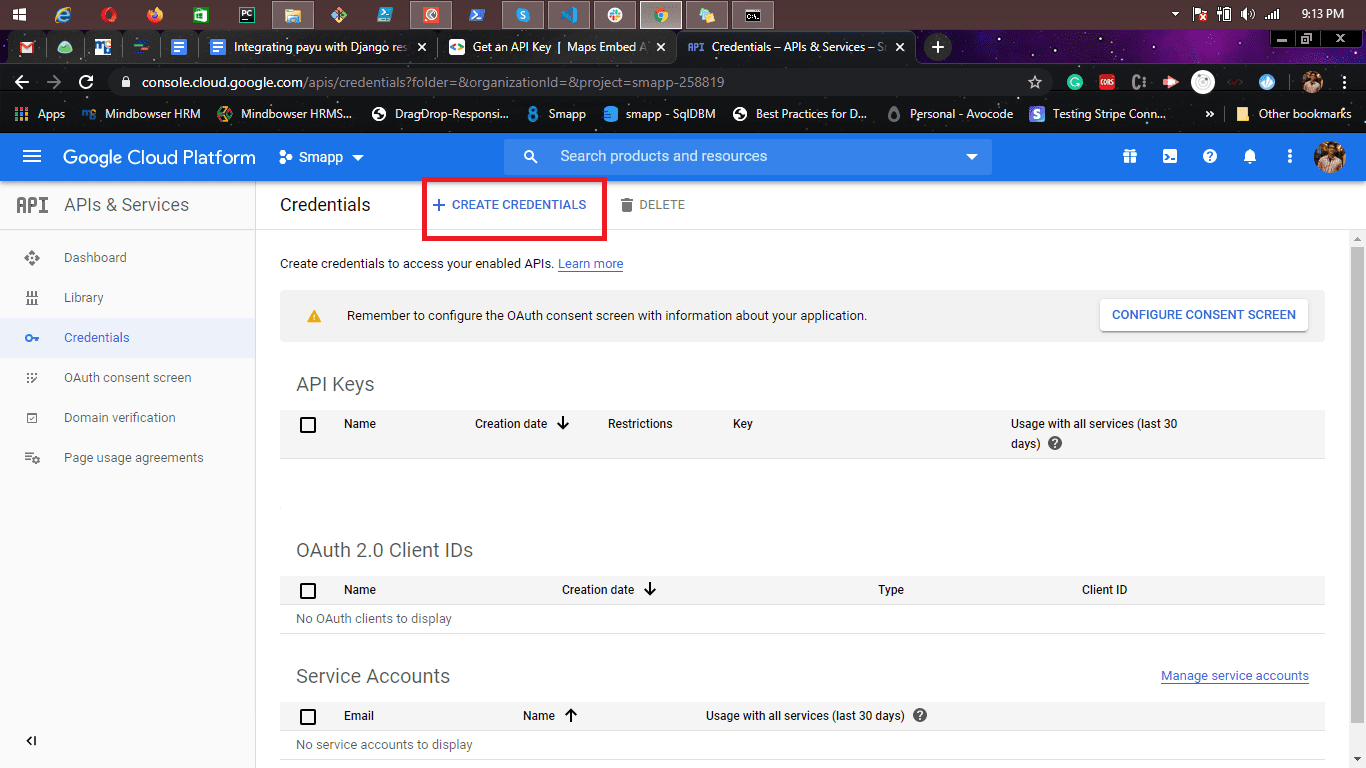Click the Create Credentials button
The width and height of the screenshot is (1366, 768).
coord(510,205)
